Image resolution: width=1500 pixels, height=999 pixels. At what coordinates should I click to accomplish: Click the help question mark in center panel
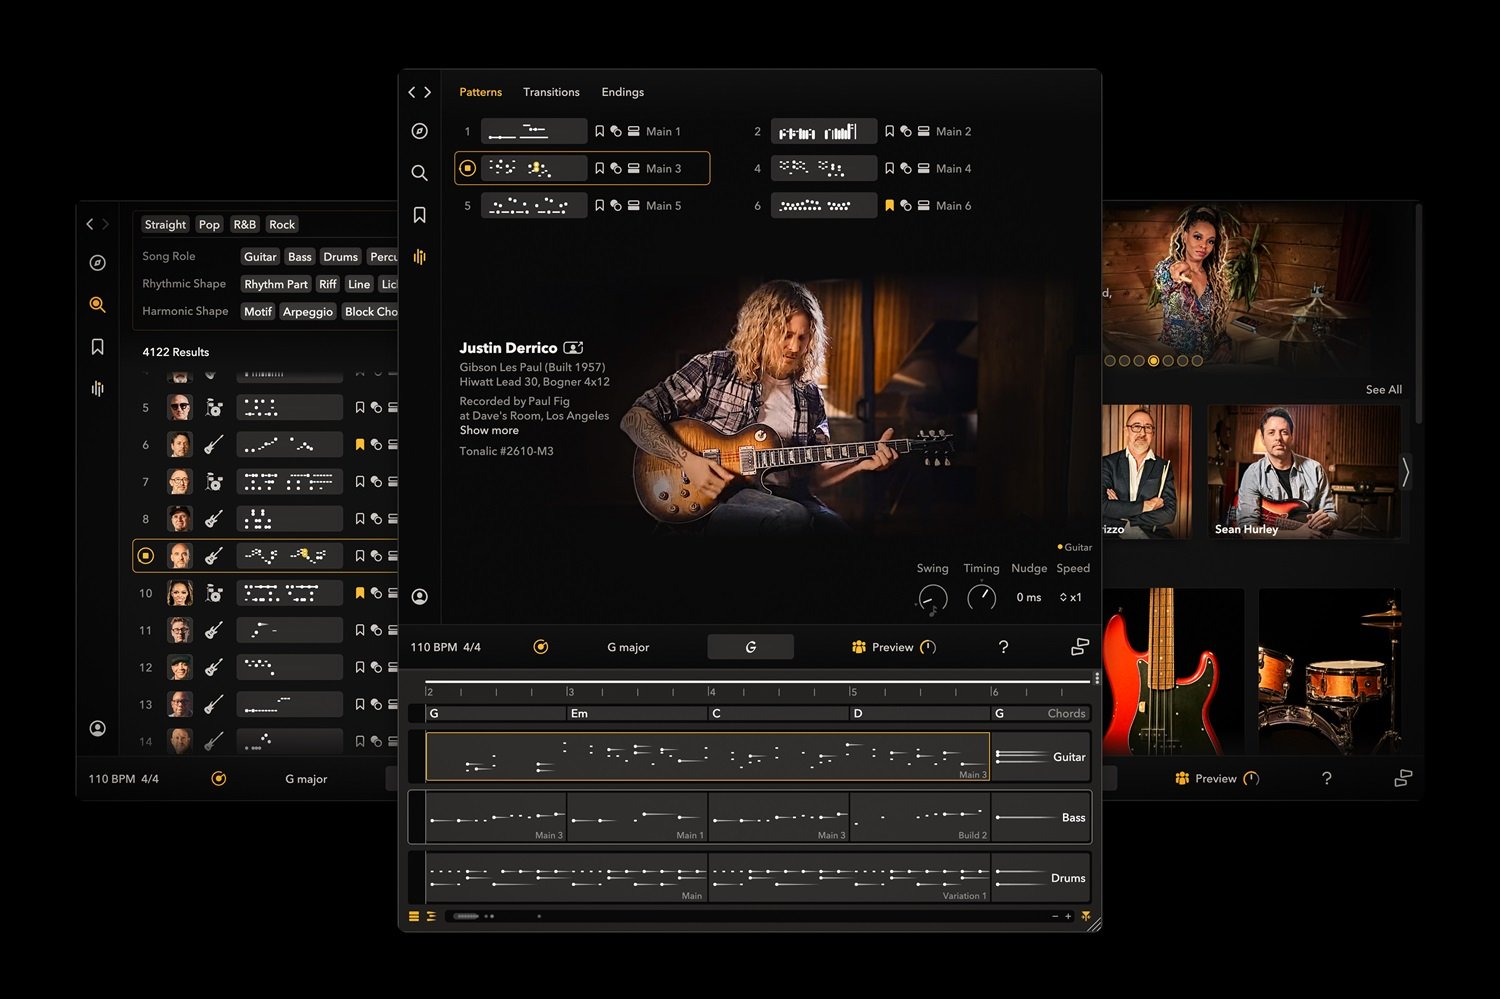[1003, 647]
